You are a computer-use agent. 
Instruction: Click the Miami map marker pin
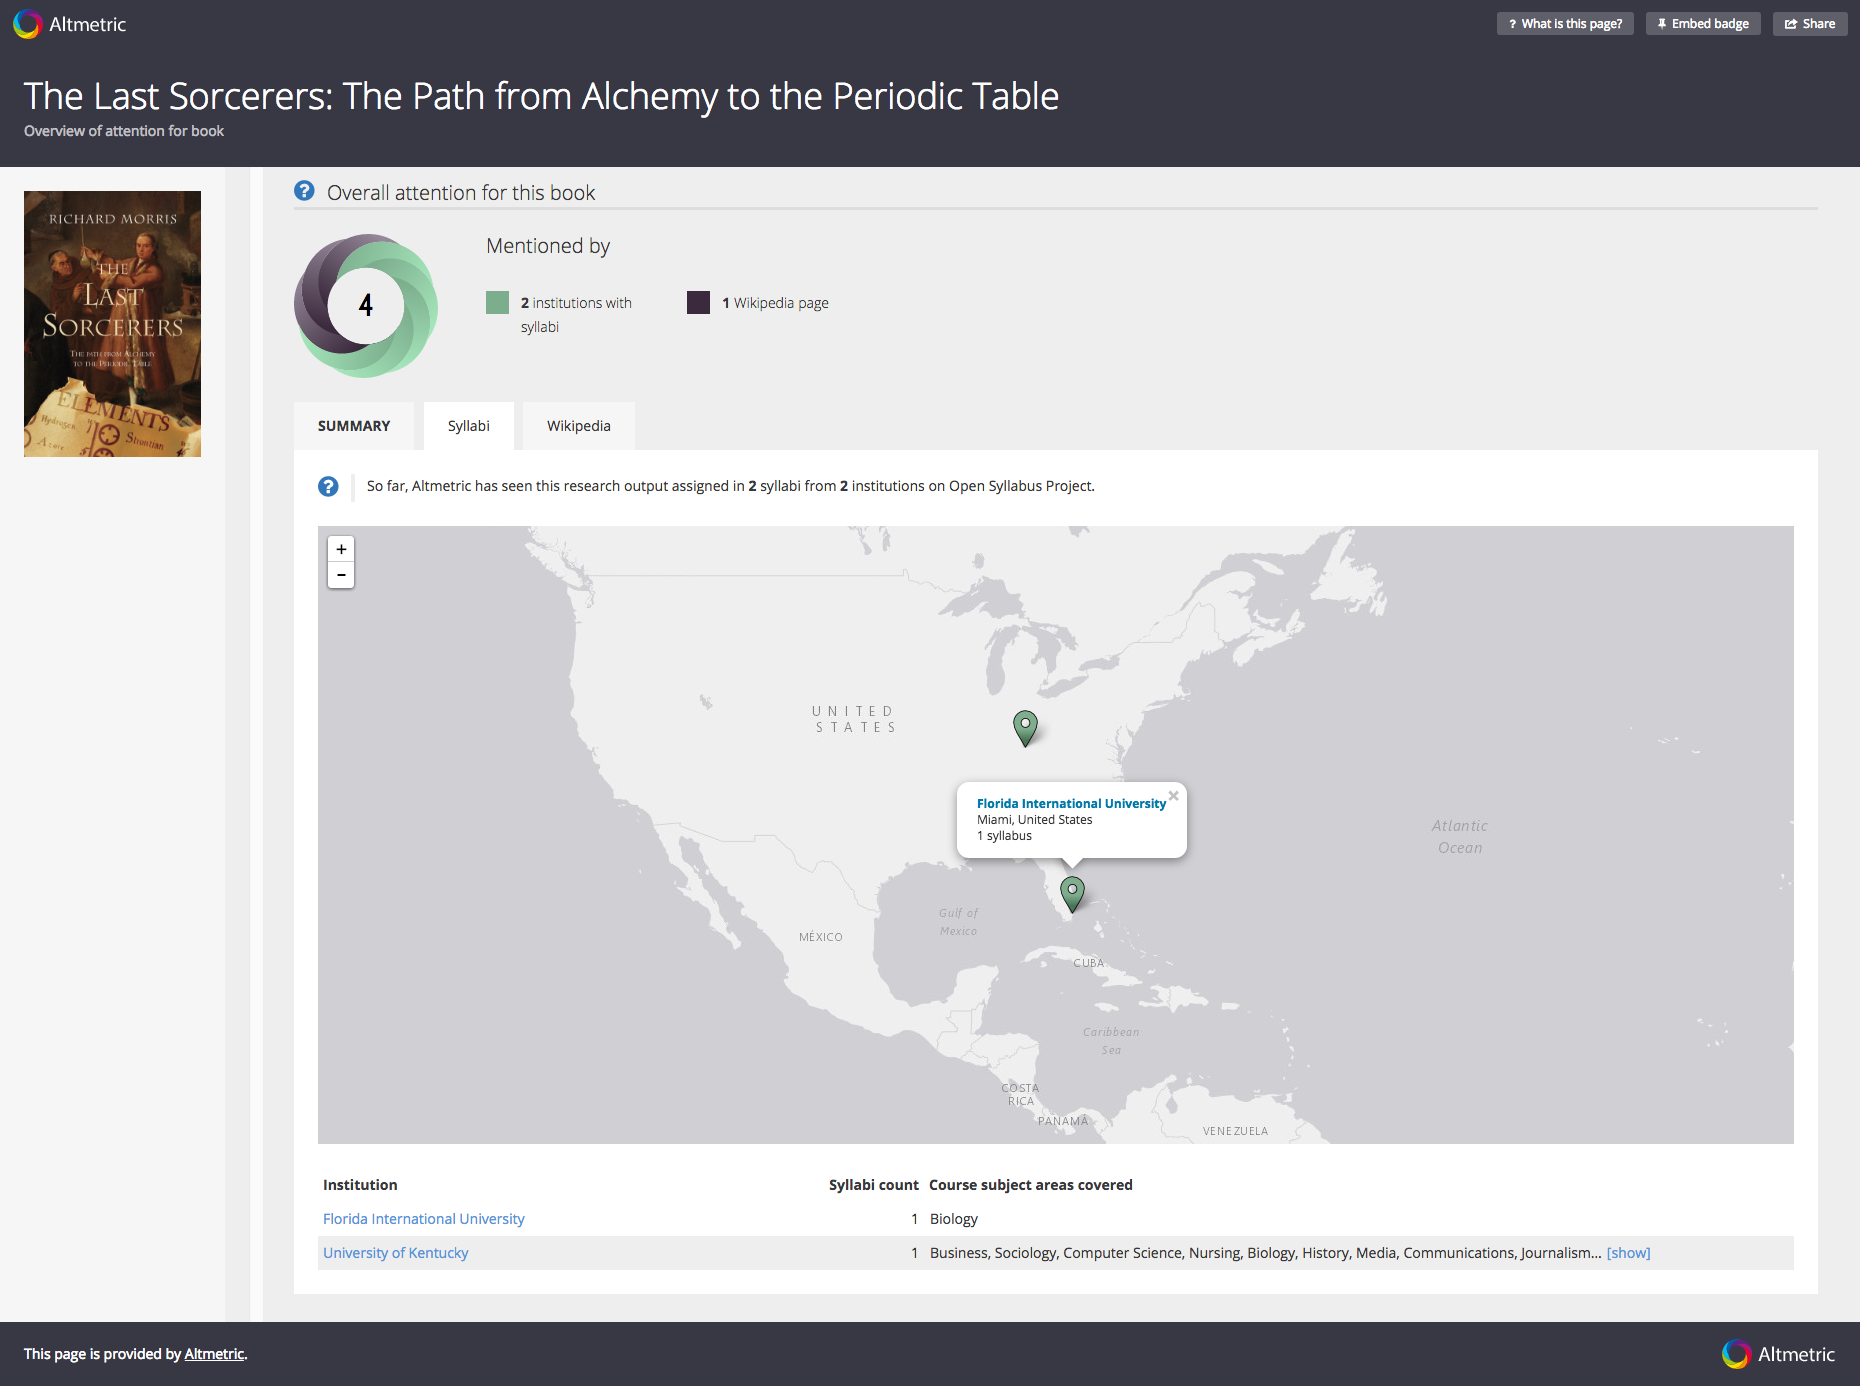[1072, 894]
